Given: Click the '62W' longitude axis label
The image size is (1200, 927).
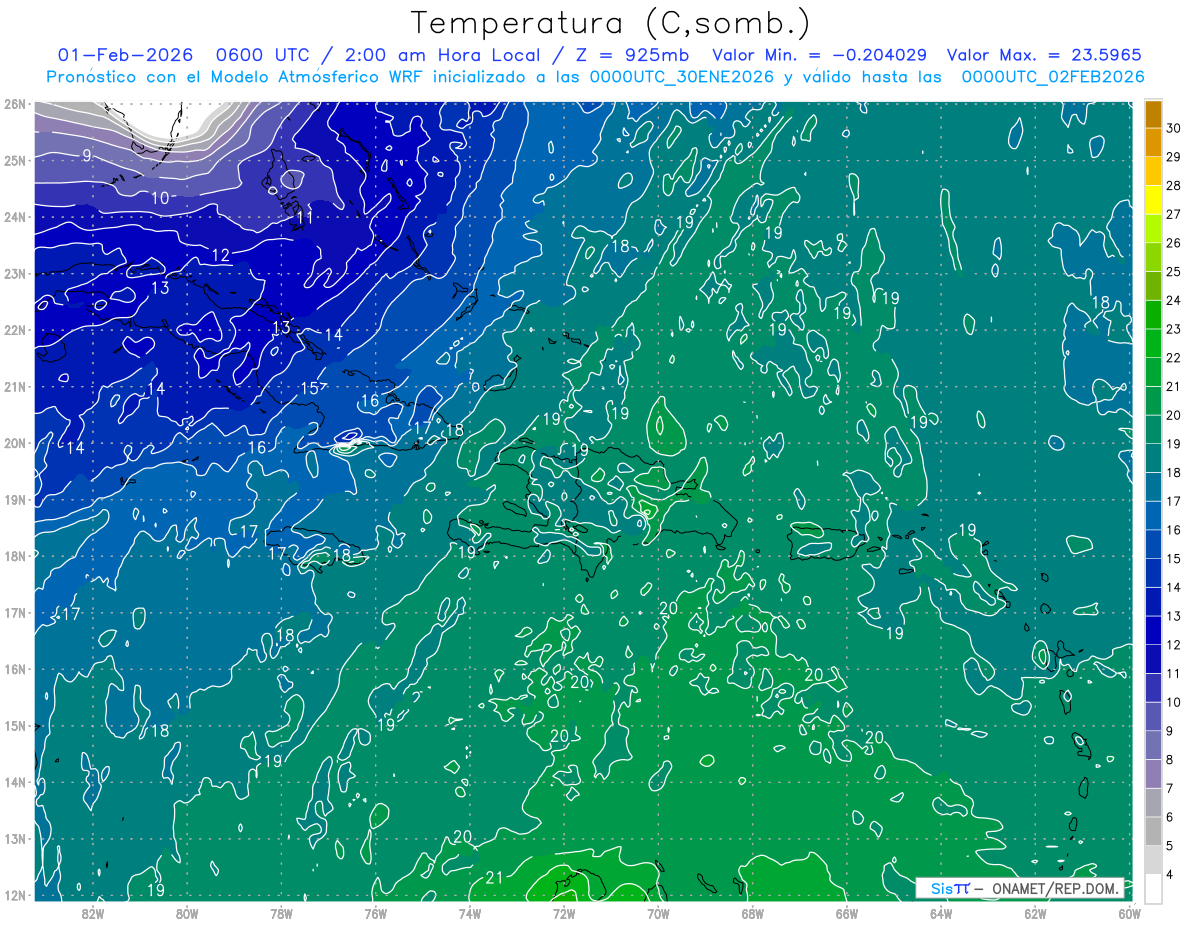Looking at the screenshot, I should 1035,914.
